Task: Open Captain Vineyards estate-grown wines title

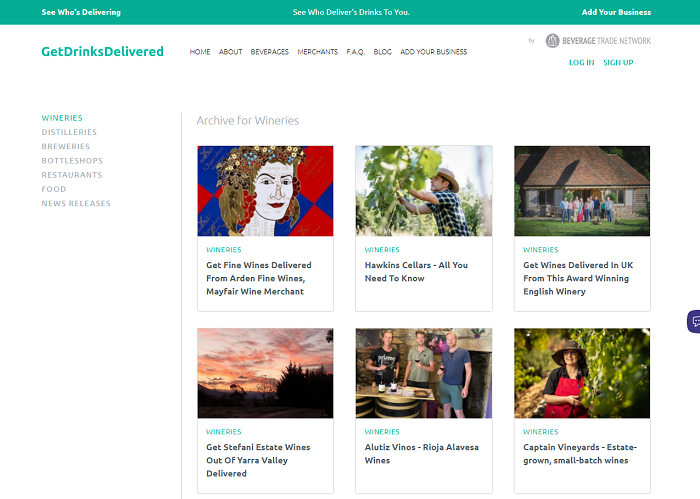Action: (x=580, y=453)
